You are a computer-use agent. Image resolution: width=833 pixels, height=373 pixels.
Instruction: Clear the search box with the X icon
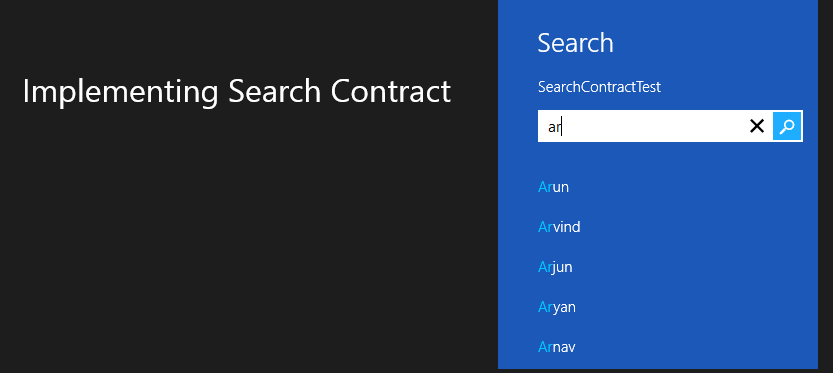756,126
